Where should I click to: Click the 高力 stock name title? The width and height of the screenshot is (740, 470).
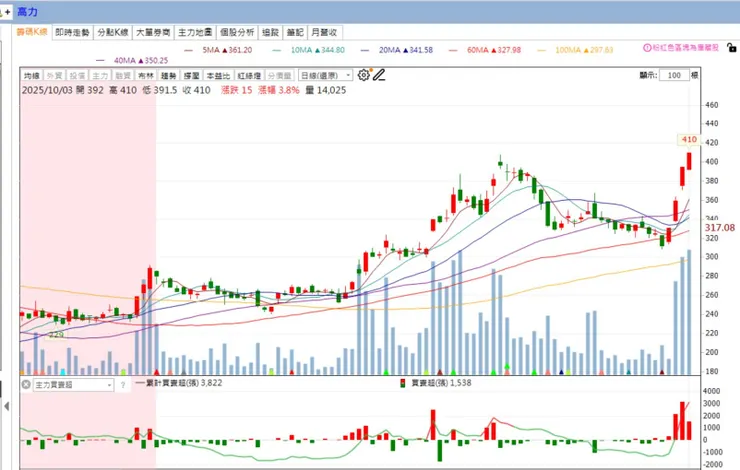(27, 12)
